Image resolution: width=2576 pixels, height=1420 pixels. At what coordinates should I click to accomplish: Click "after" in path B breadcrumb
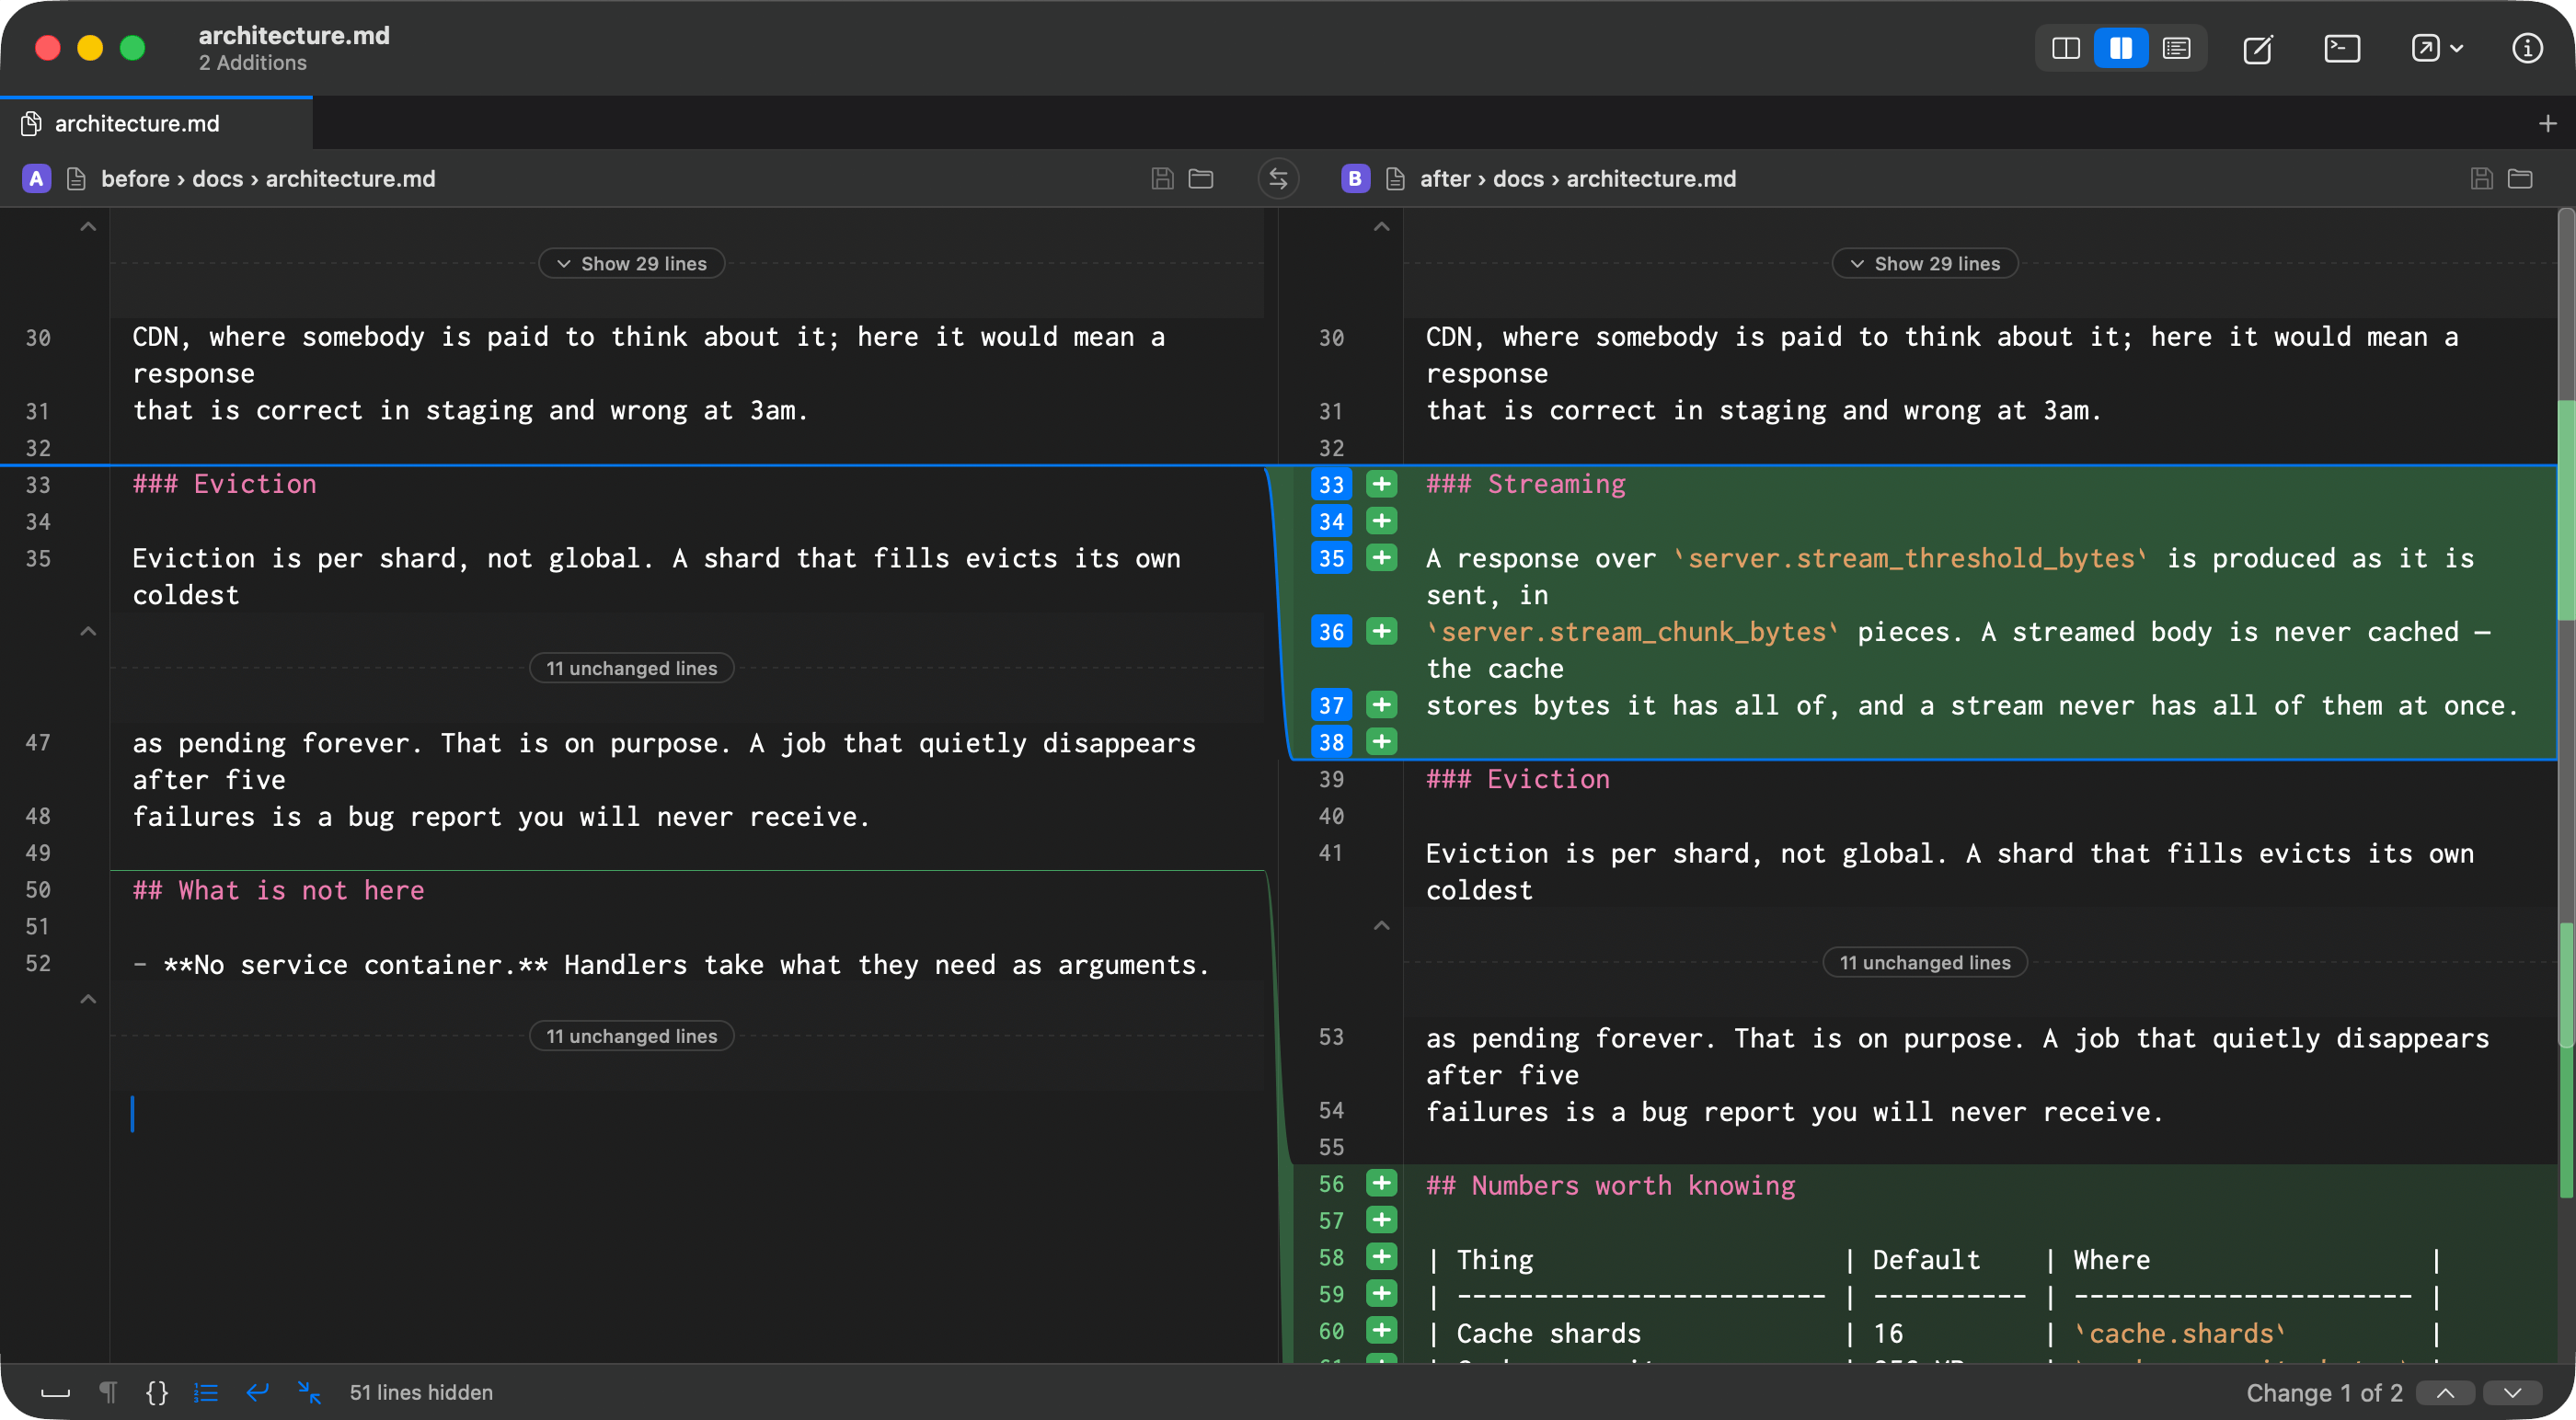[x=1445, y=179]
